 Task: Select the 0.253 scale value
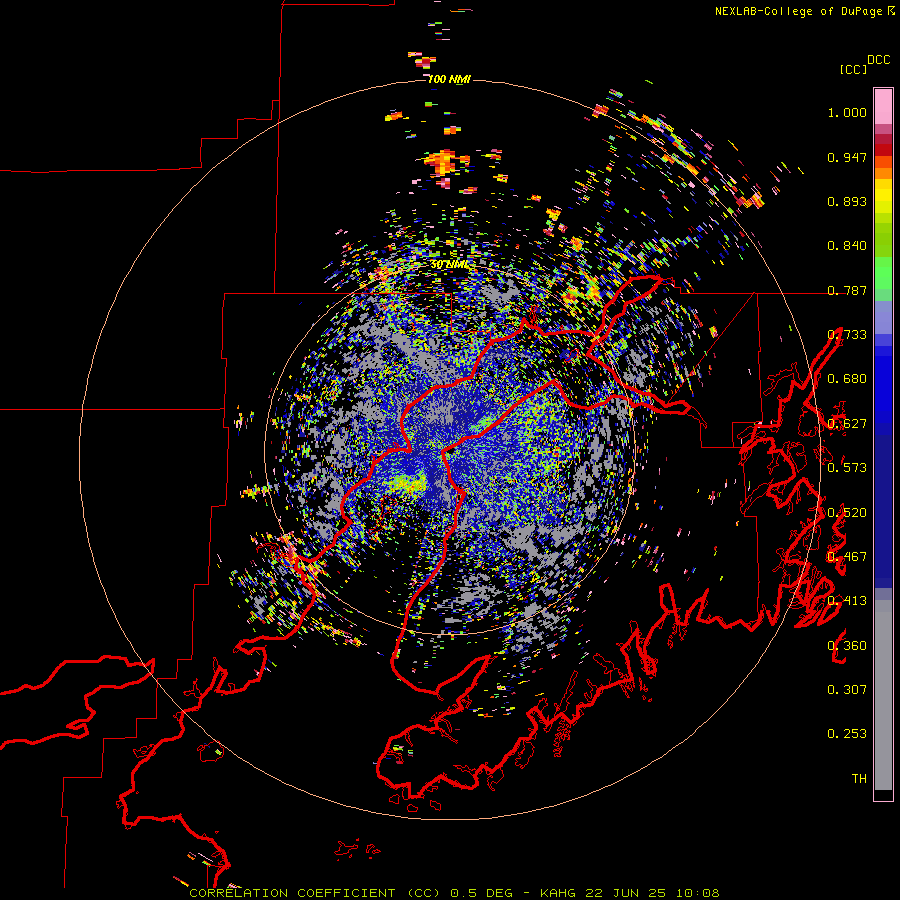point(847,734)
